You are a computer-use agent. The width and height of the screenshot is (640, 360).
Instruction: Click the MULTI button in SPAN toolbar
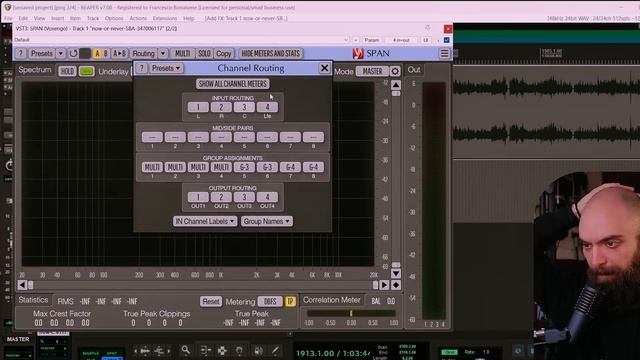(x=182, y=53)
